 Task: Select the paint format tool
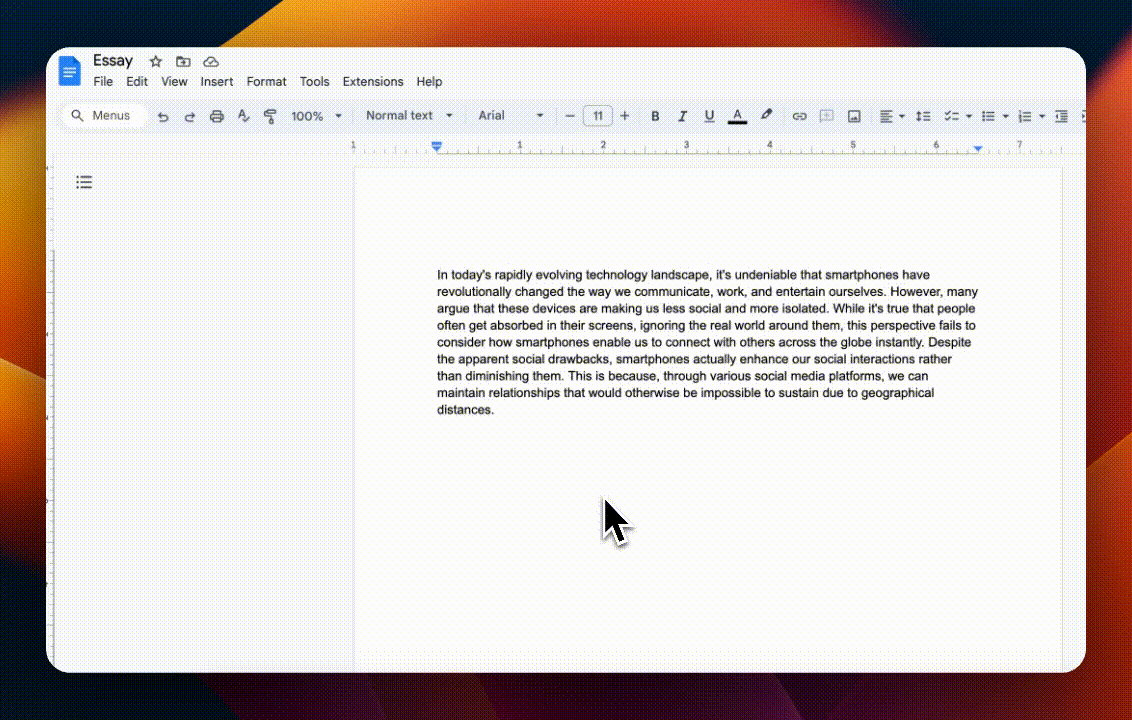270,115
